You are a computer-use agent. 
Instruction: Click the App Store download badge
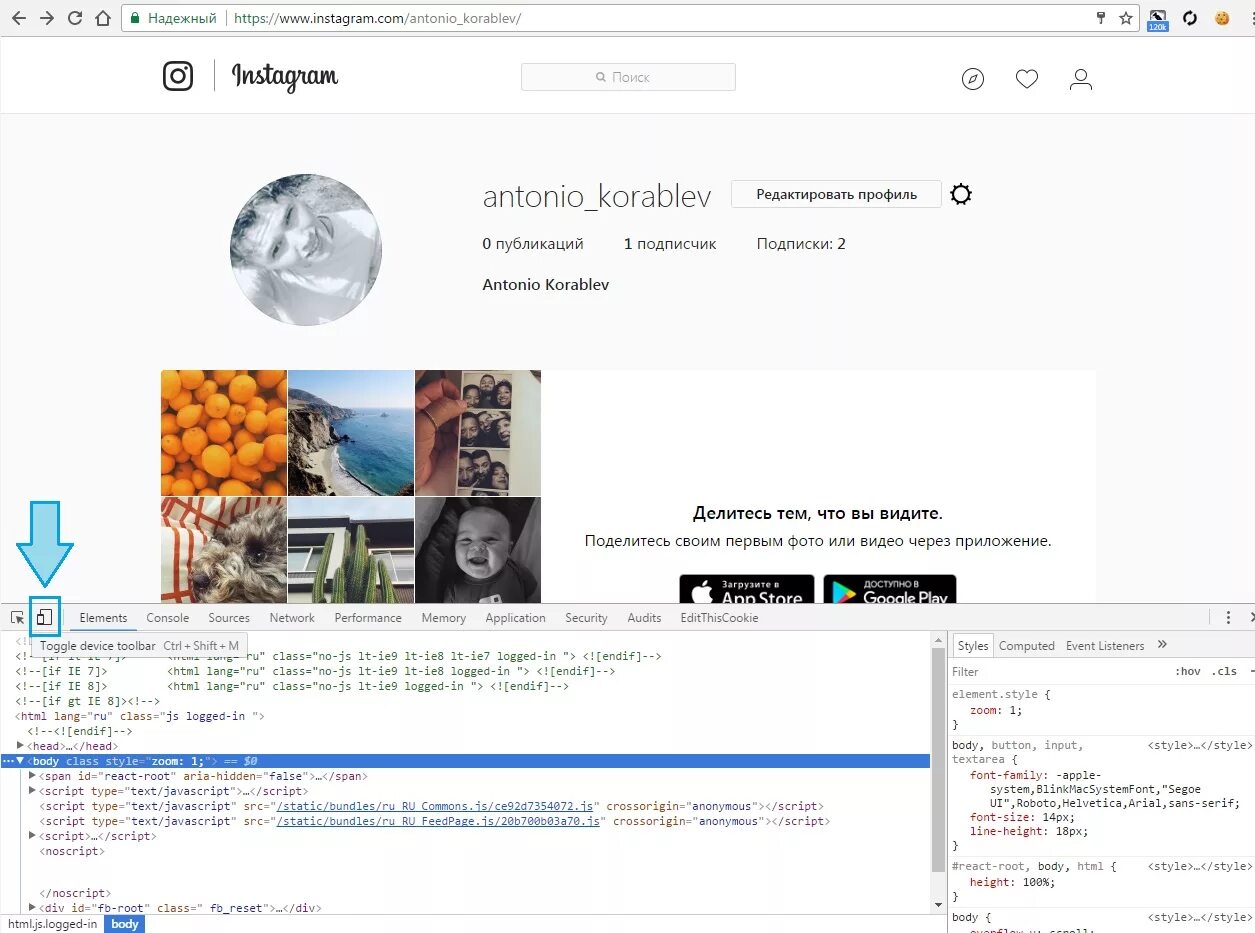(747, 589)
